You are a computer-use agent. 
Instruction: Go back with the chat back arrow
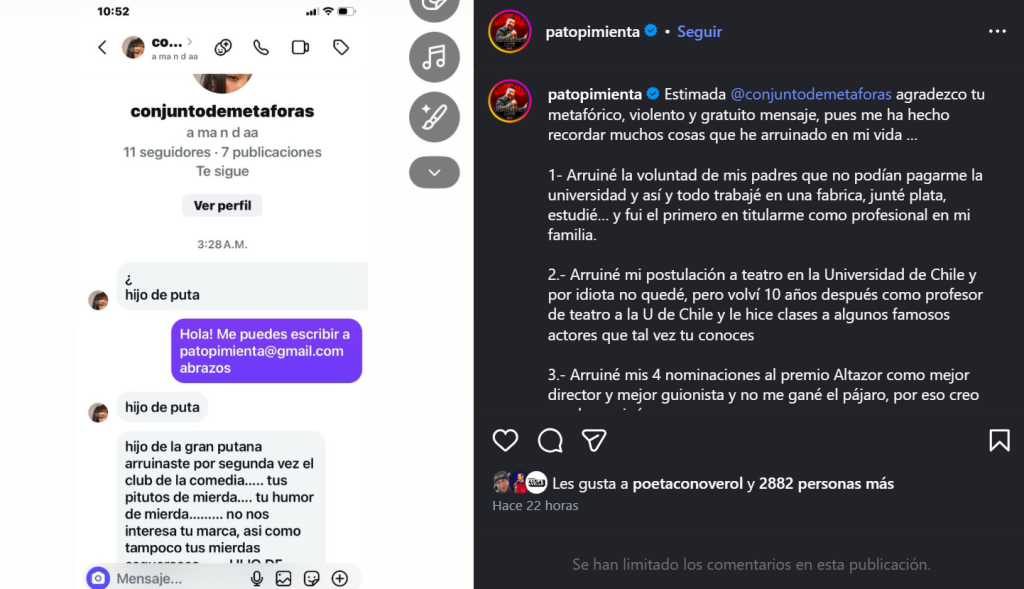pos(103,47)
